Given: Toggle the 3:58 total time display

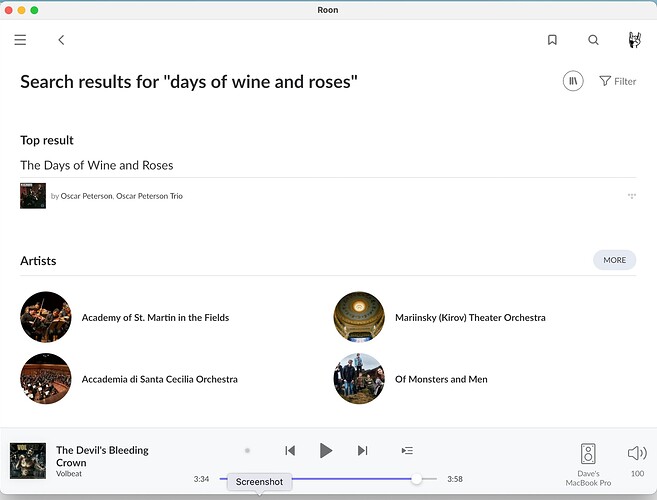Looking at the screenshot, I should [x=455, y=479].
